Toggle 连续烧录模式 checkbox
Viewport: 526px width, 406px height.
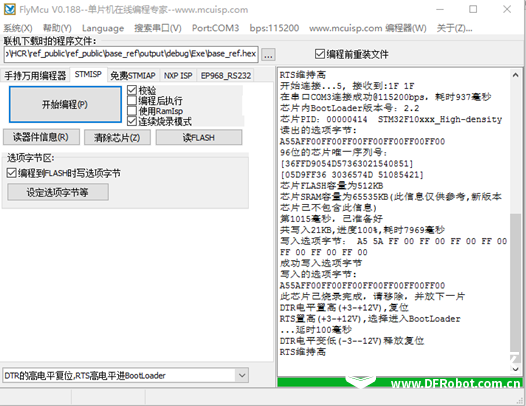pos(160,121)
